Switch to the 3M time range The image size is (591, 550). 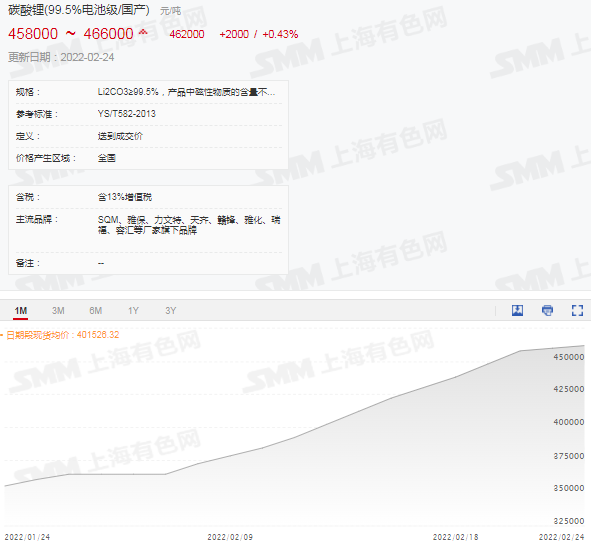pos(58,311)
